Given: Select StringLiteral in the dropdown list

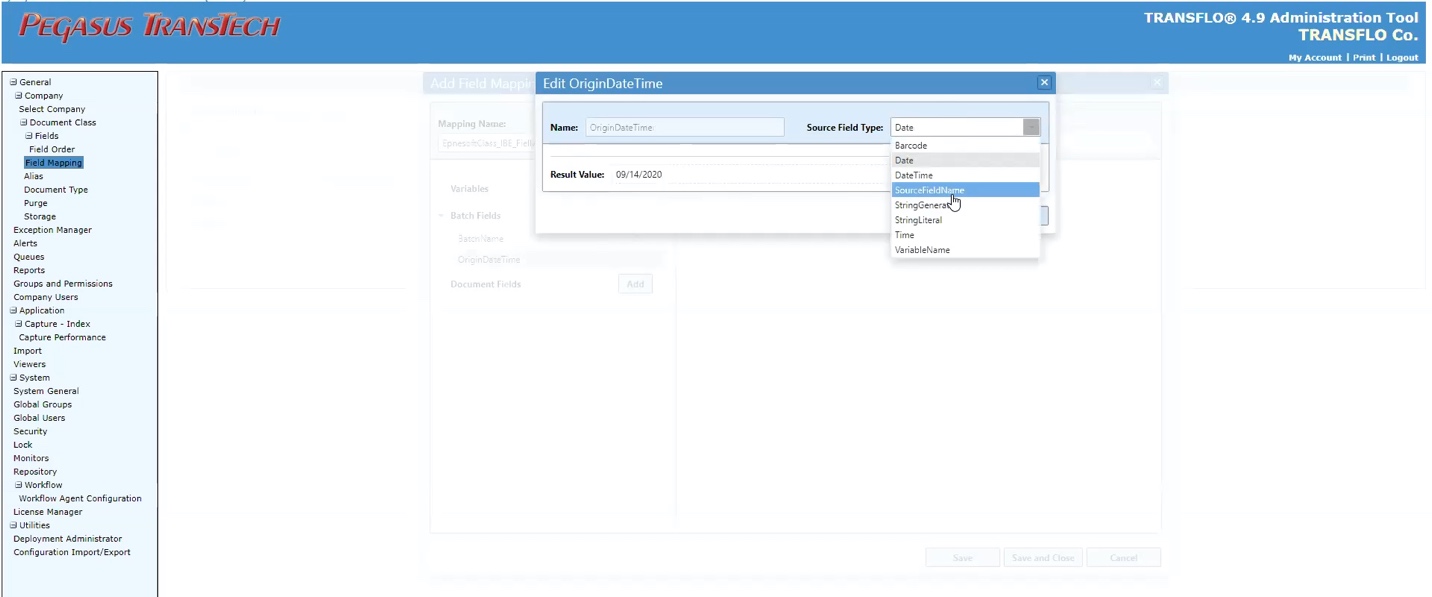Looking at the screenshot, I should (x=965, y=220).
